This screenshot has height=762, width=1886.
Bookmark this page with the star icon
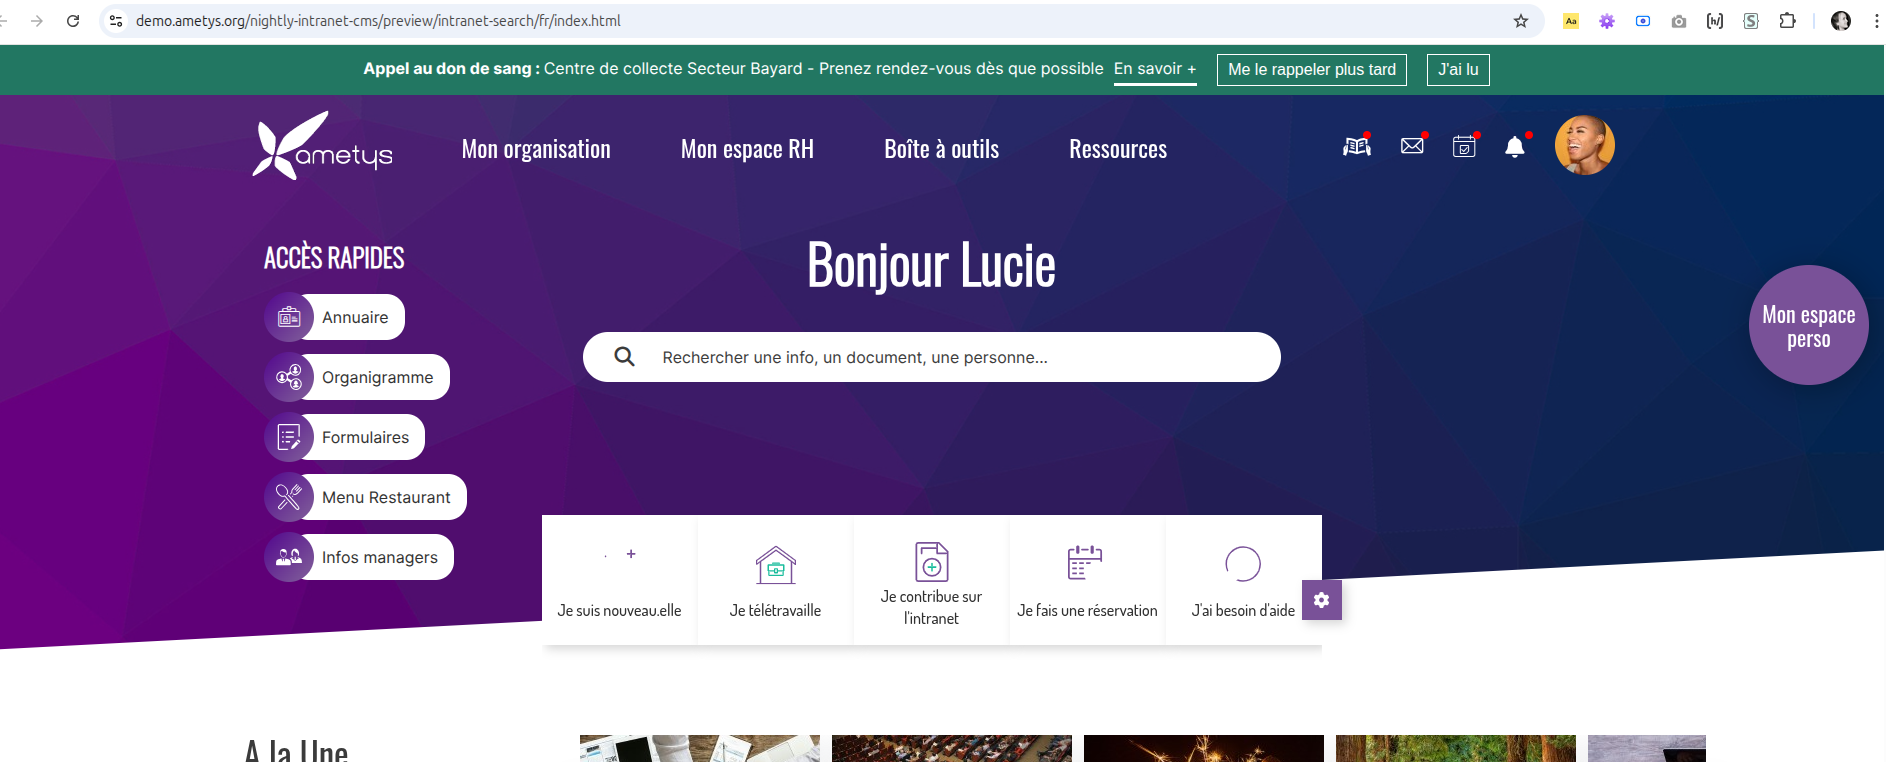point(1521,21)
